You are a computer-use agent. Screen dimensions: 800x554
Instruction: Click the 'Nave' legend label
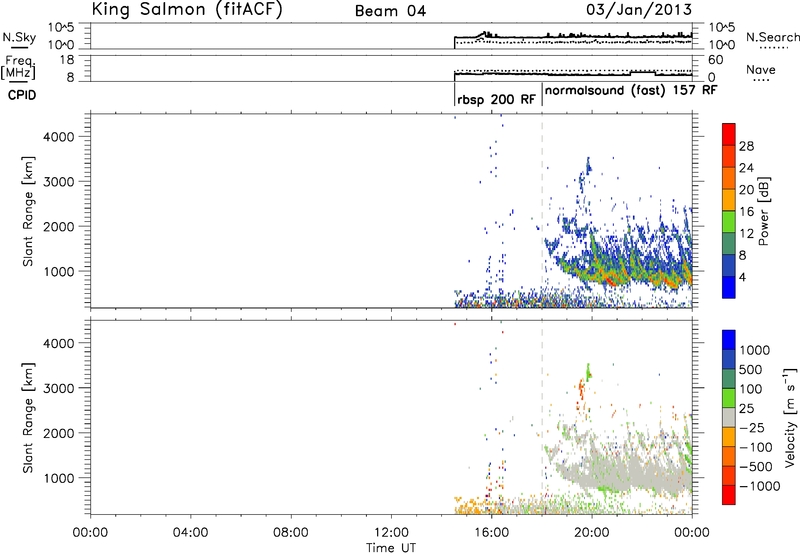(x=761, y=69)
